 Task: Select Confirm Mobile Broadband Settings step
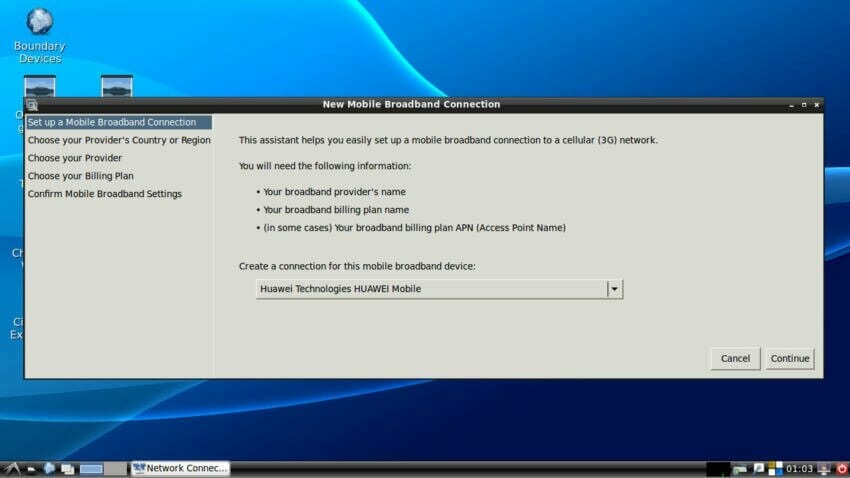tap(105, 193)
